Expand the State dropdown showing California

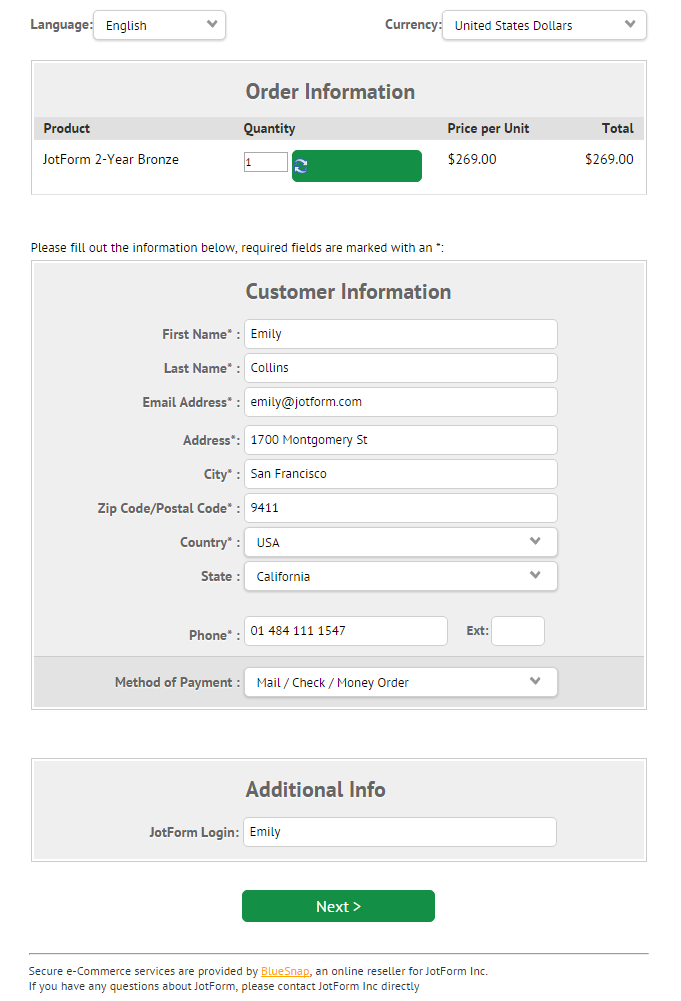point(400,576)
